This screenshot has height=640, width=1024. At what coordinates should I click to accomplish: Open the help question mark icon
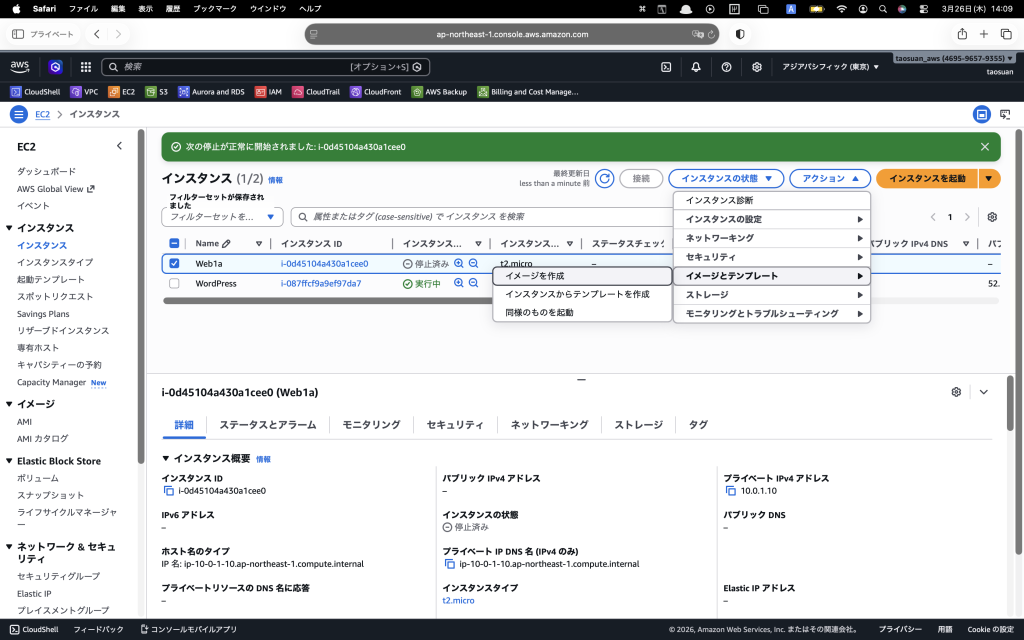click(x=726, y=67)
